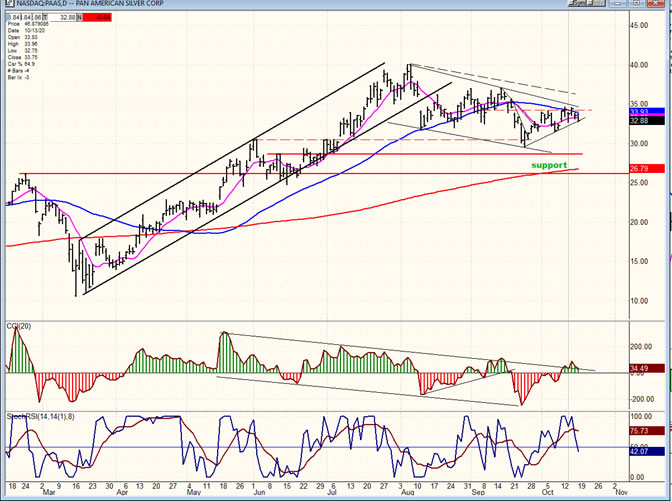Click the Oct month label on the time axis

(x=548, y=492)
